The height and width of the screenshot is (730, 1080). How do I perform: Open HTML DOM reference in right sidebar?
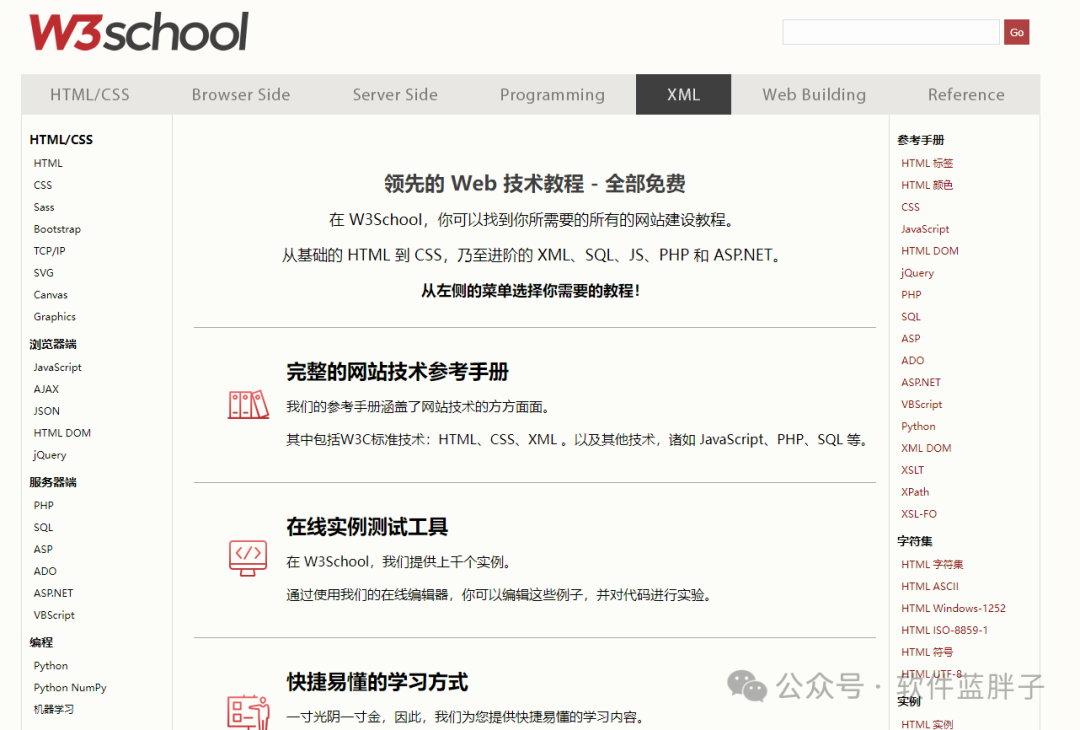click(x=930, y=251)
